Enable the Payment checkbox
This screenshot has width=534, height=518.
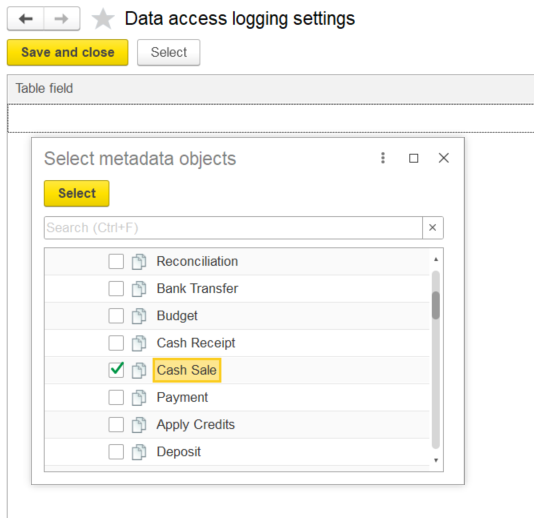click(x=116, y=397)
